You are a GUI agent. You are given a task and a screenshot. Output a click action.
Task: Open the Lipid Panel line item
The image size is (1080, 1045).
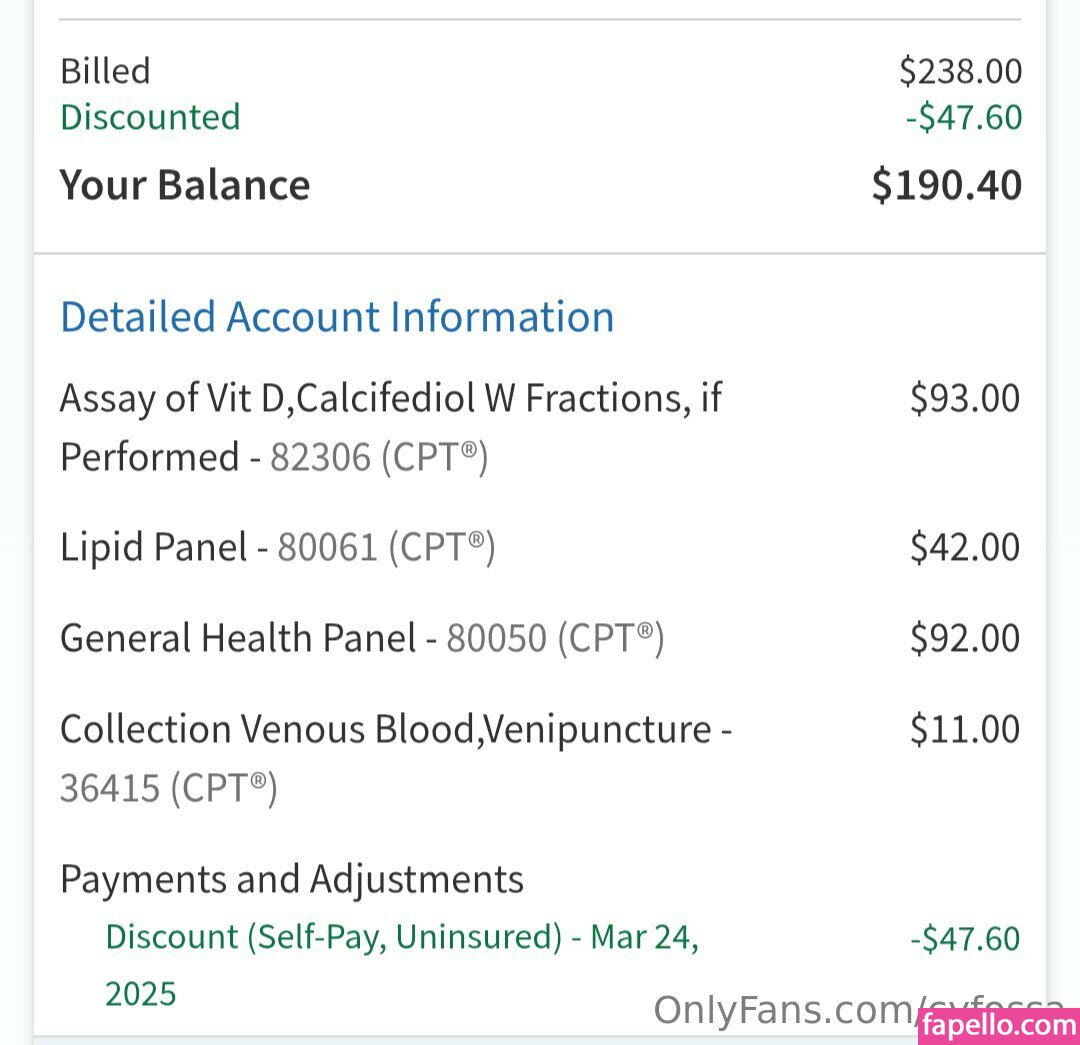[x=153, y=548]
